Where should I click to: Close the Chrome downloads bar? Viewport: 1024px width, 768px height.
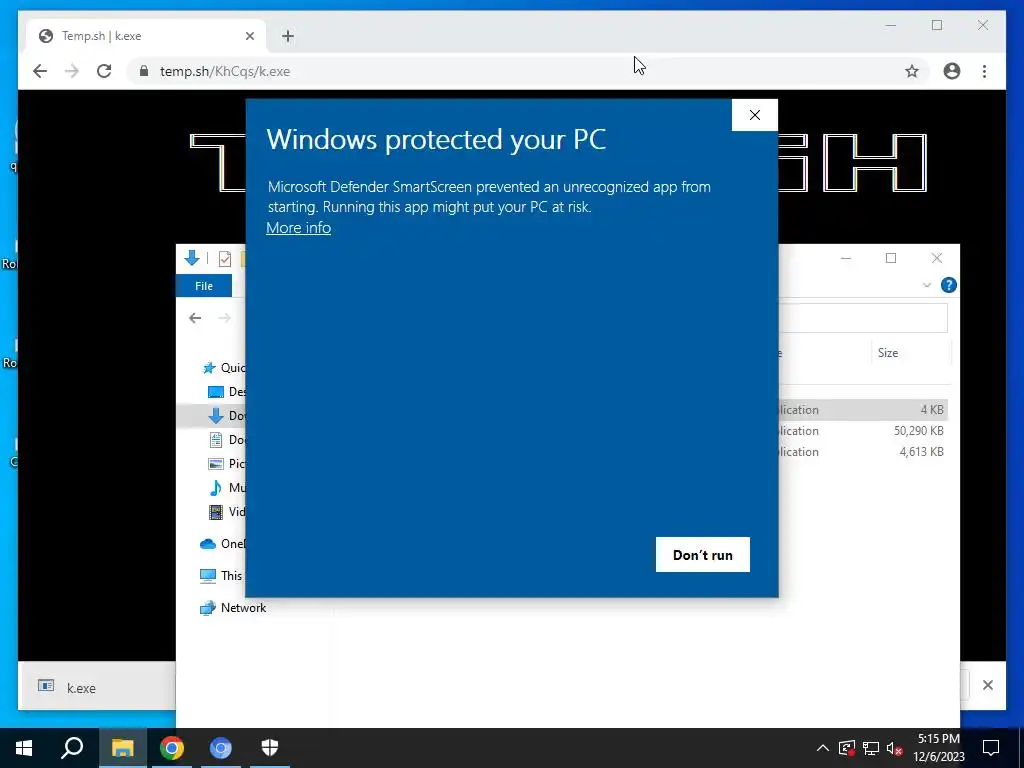[987, 685]
